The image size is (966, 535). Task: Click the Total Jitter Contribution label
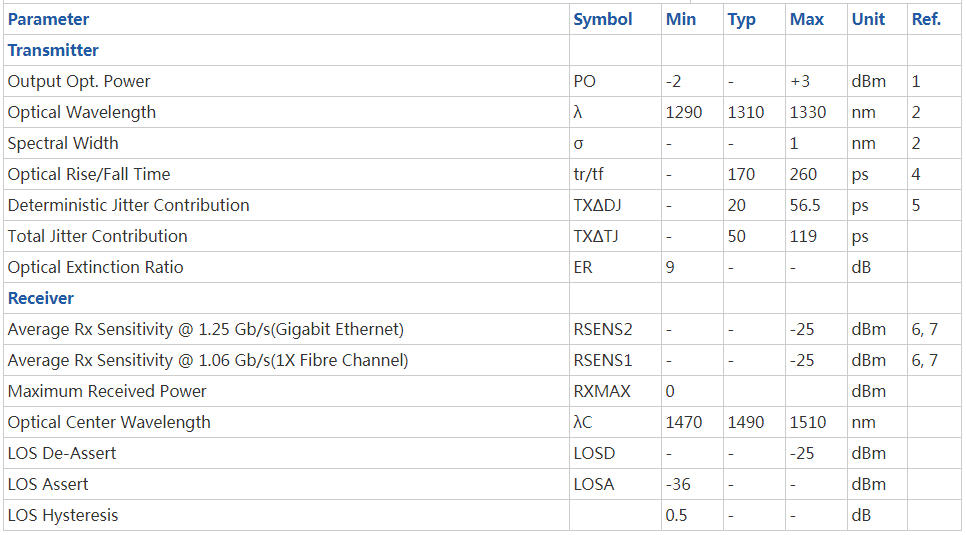pos(97,236)
